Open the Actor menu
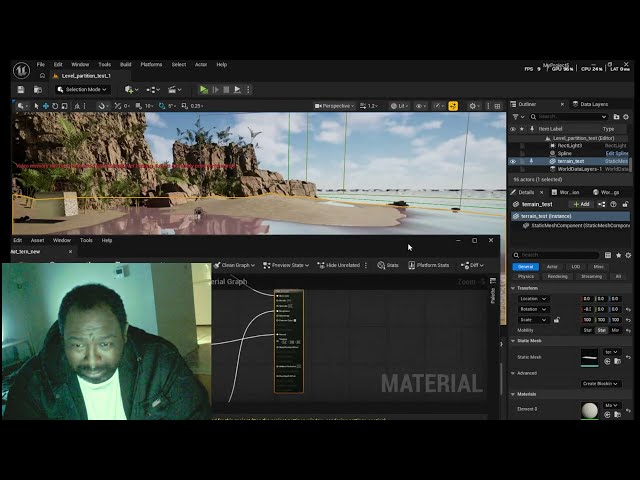 point(201,64)
